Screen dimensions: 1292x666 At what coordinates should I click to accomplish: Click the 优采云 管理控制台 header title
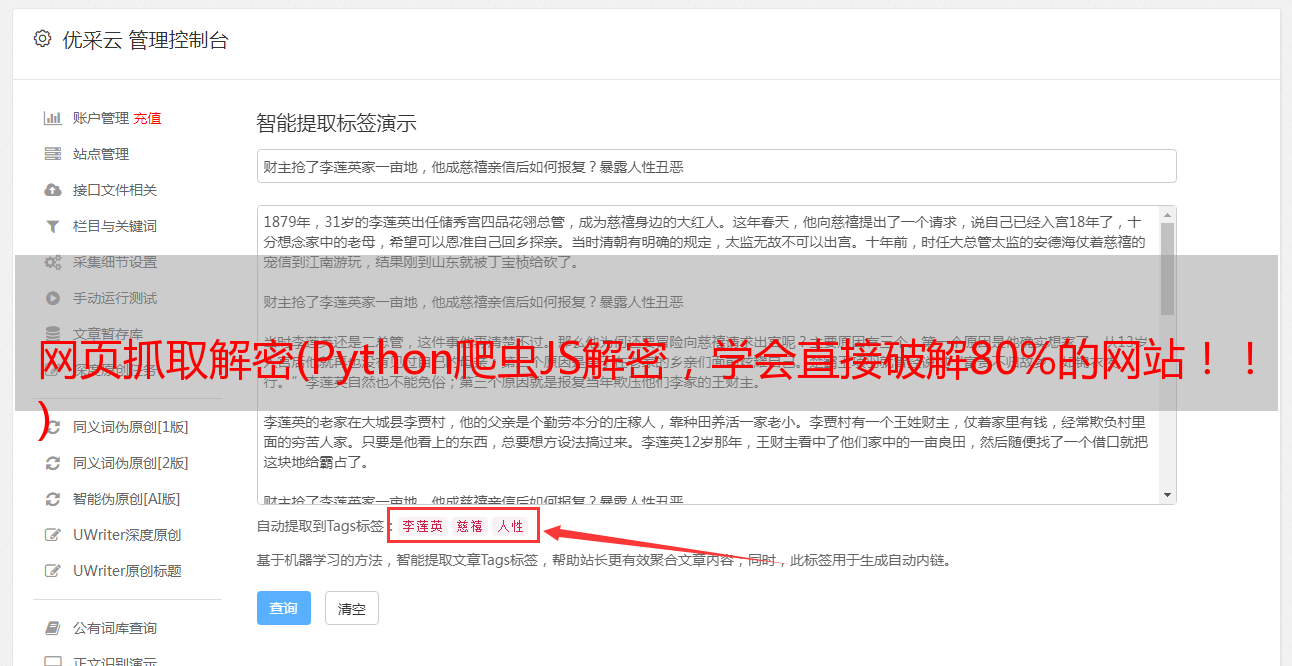pyautogui.click(x=145, y=40)
